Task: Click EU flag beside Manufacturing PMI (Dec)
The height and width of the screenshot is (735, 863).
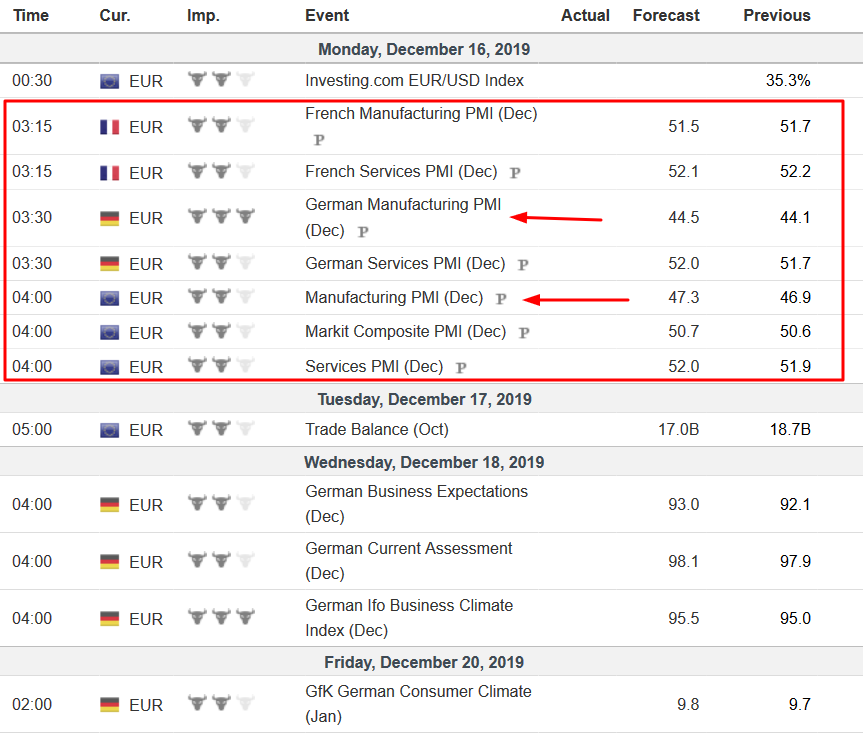Action: pyautogui.click(x=110, y=298)
